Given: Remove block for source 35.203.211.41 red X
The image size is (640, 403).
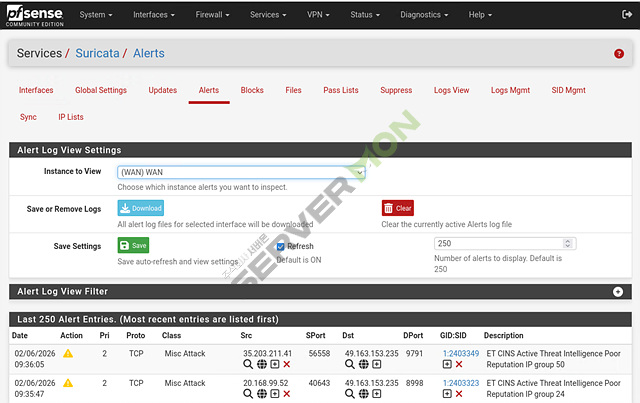Looking at the screenshot, I should (287, 364).
